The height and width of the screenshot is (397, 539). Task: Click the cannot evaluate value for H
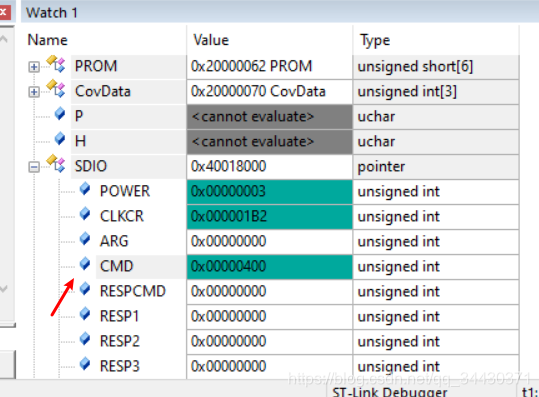270,142
